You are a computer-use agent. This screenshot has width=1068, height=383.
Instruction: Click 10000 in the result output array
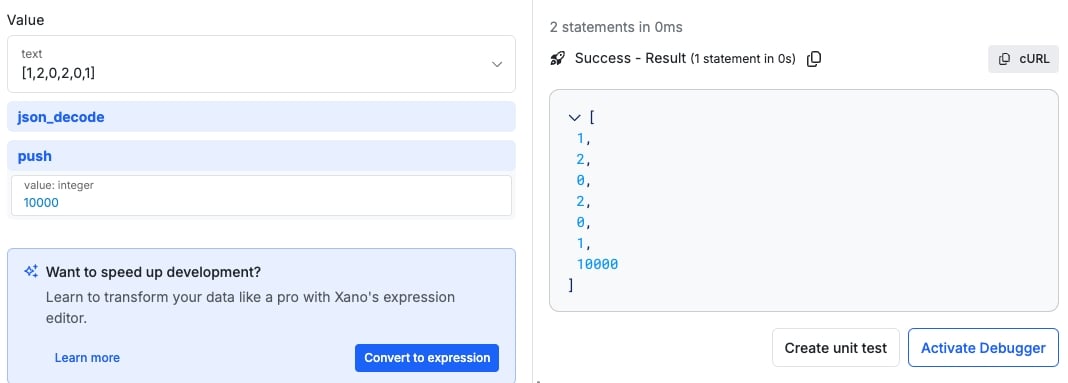597,264
